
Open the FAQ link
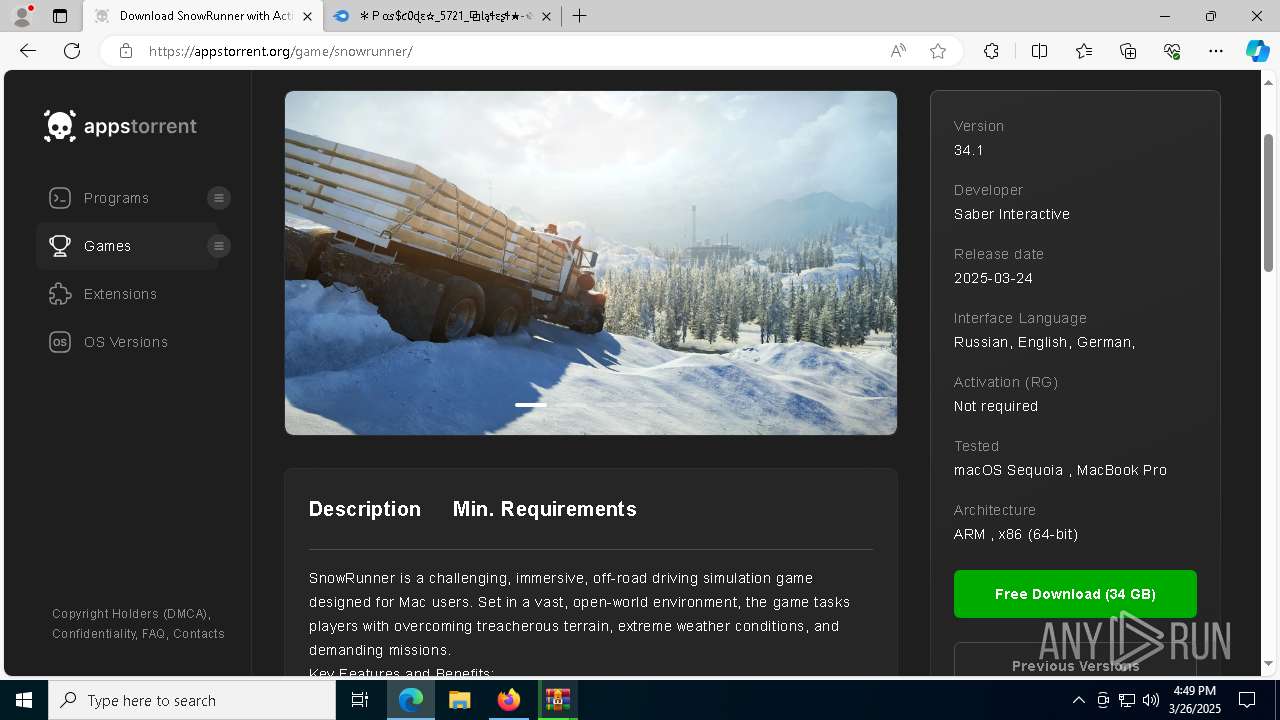[154, 634]
